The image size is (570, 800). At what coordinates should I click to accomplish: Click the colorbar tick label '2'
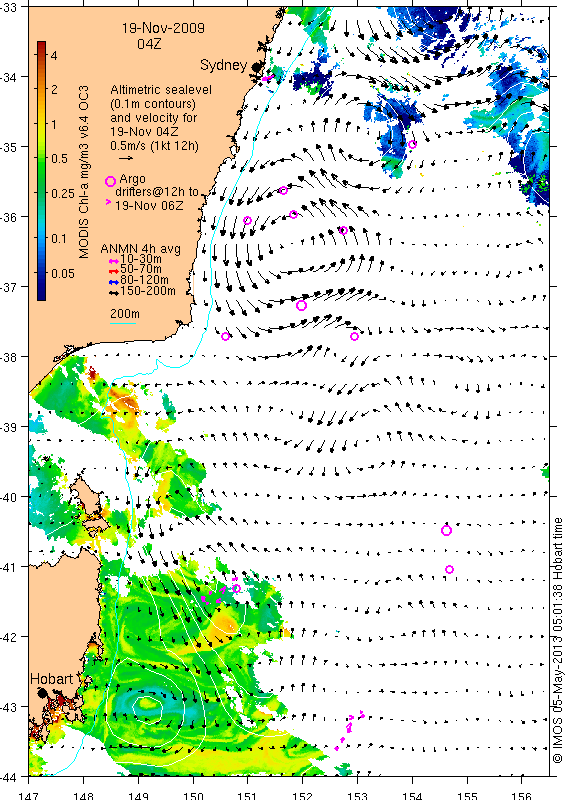[x=54, y=90]
